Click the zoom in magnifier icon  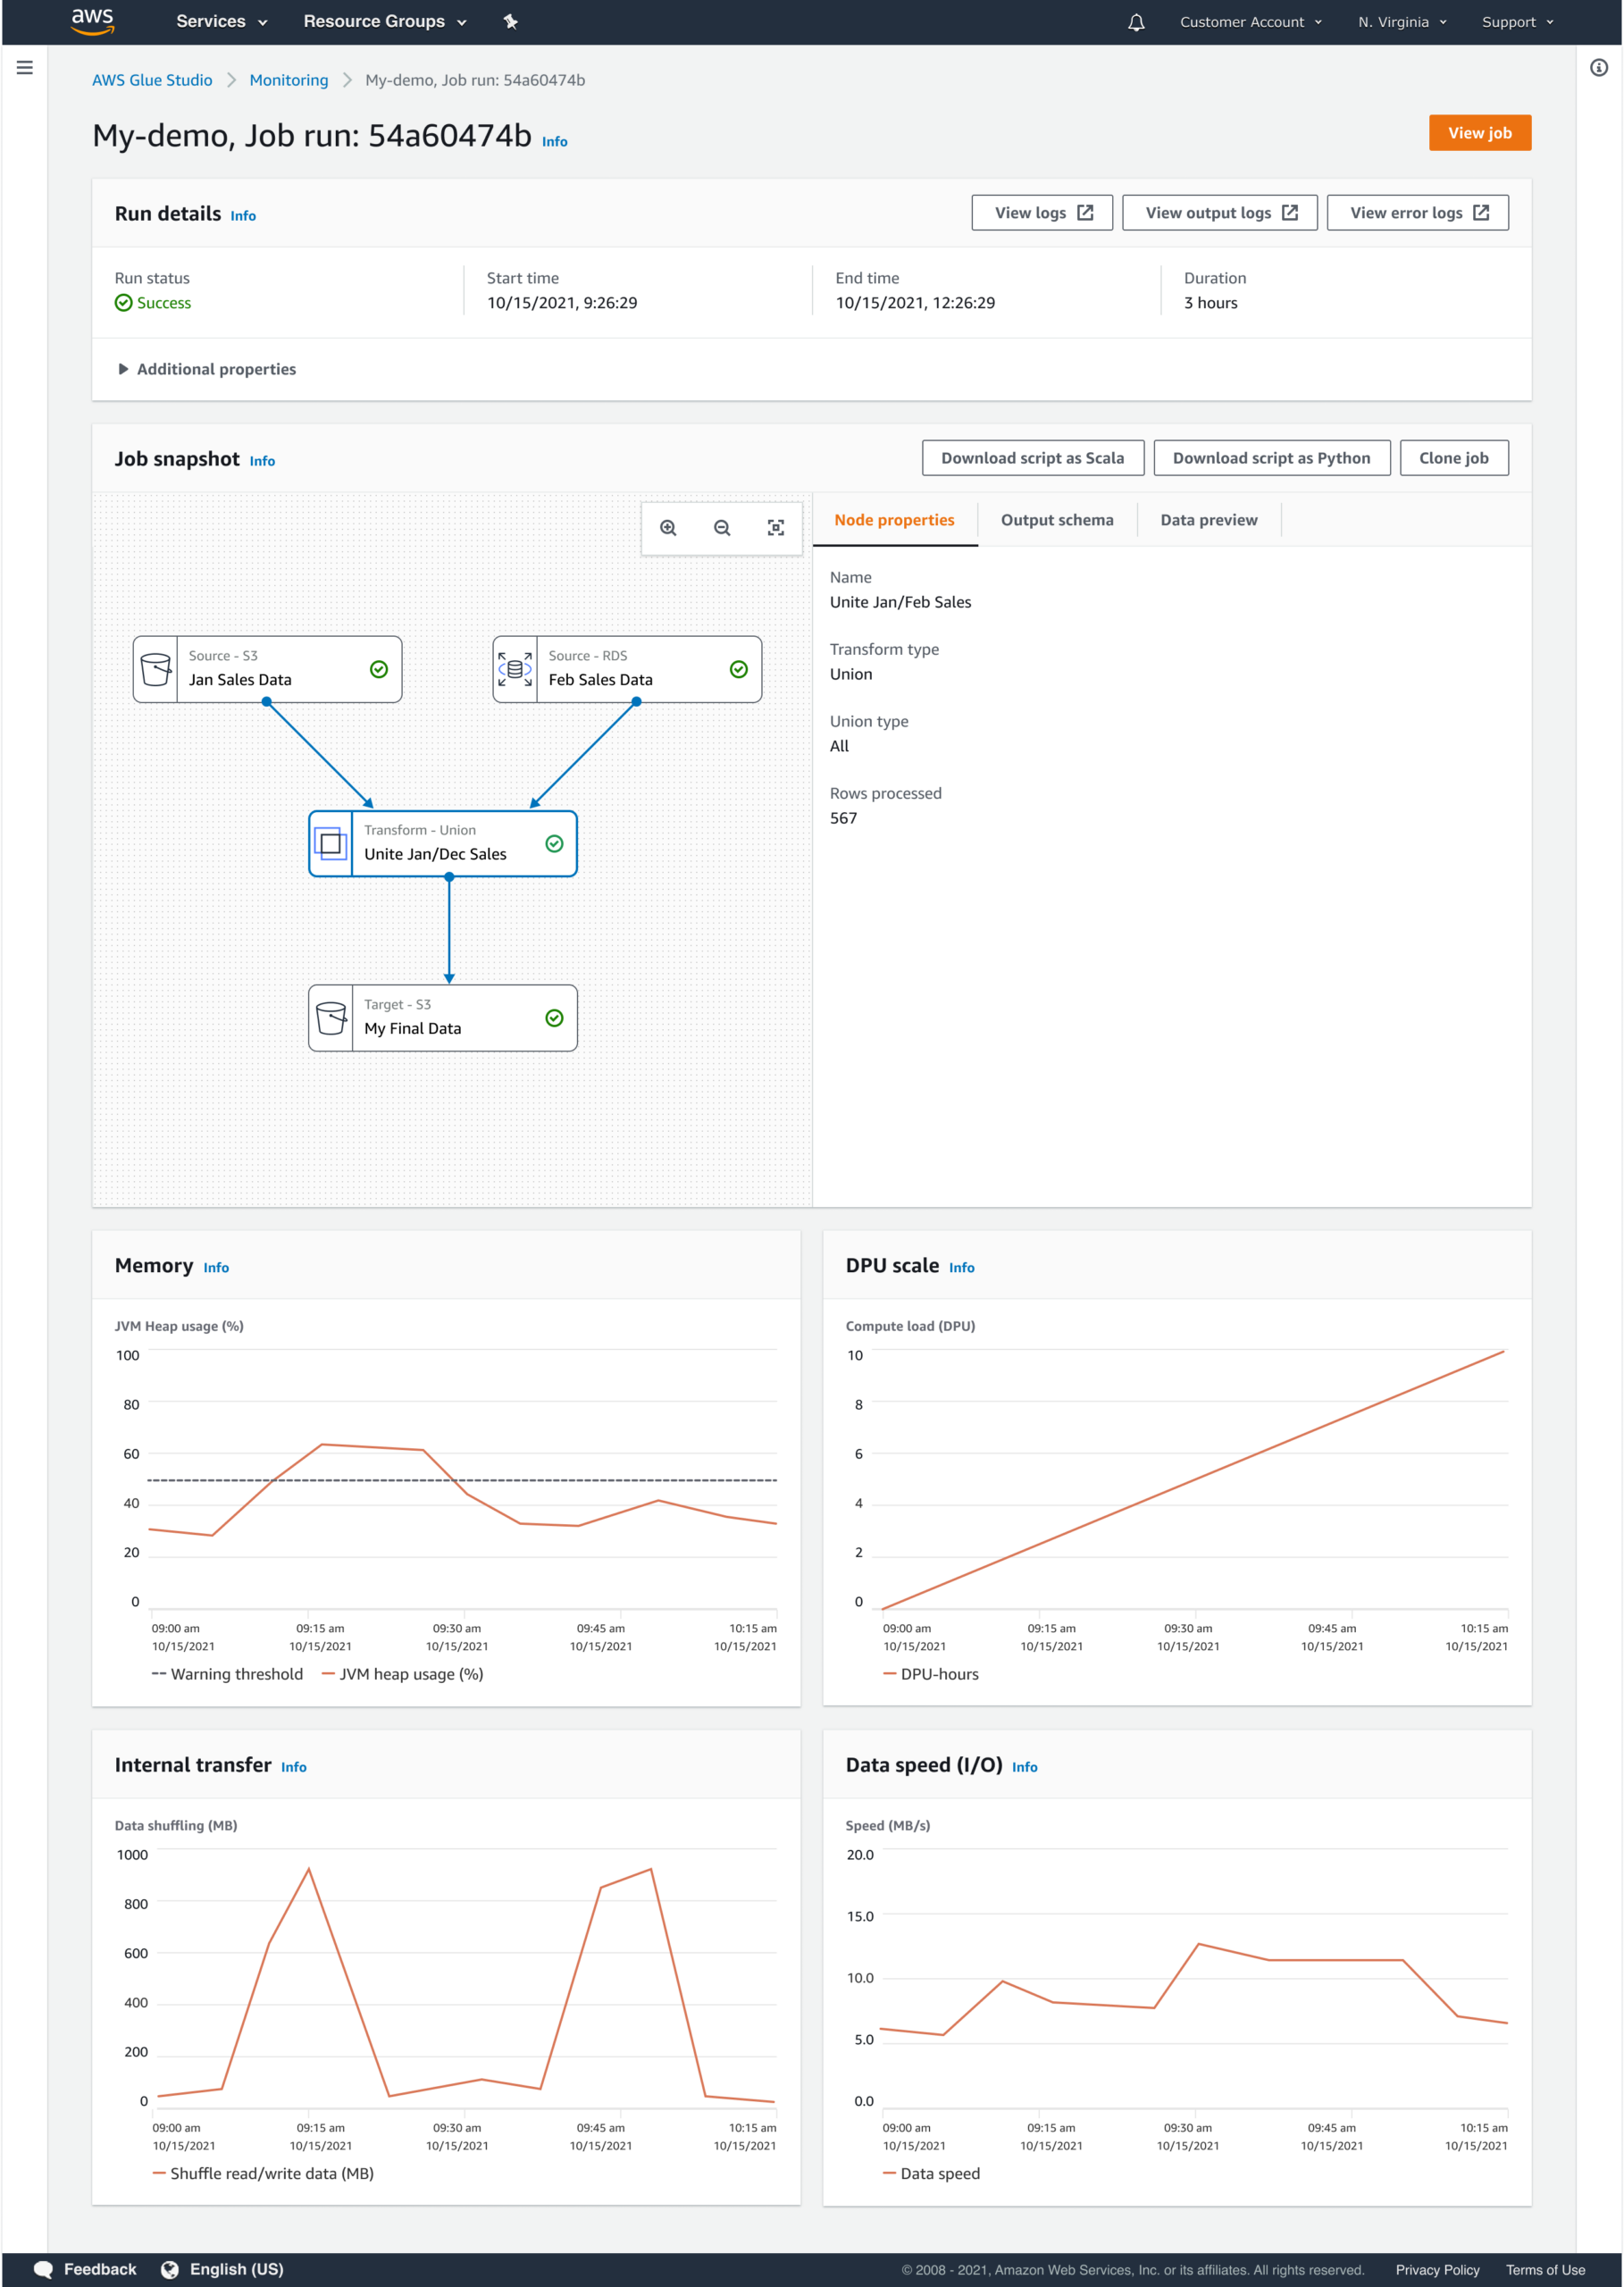668,528
